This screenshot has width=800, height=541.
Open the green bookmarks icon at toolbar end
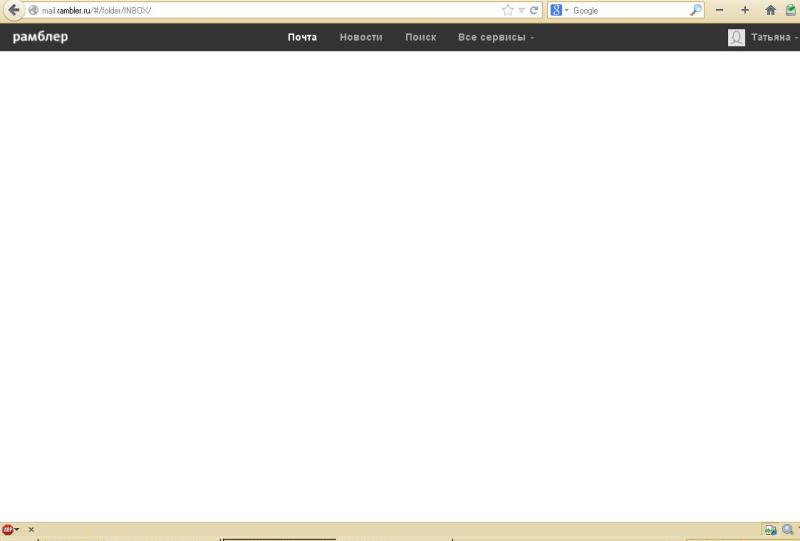point(790,10)
